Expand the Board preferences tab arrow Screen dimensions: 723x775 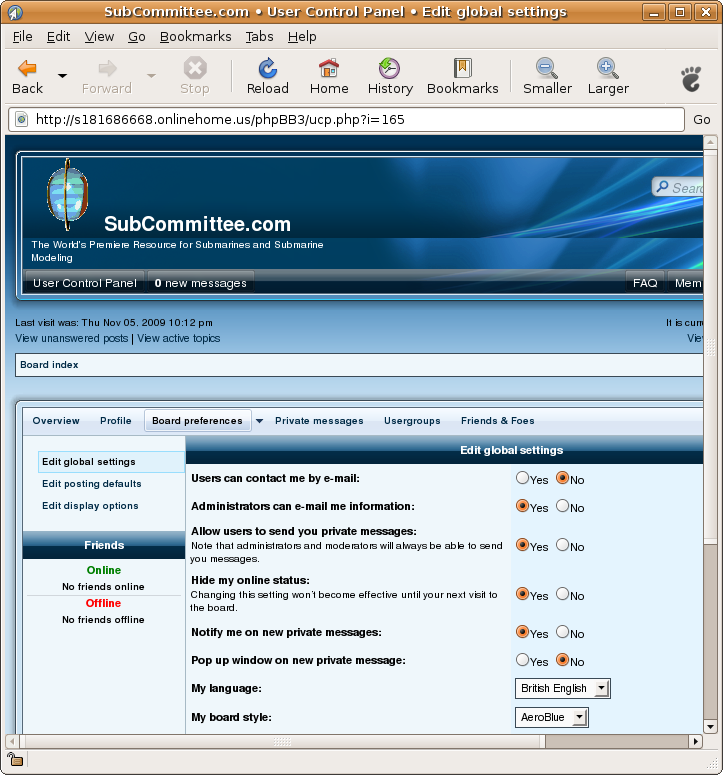pyautogui.click(x=259, y=421)
